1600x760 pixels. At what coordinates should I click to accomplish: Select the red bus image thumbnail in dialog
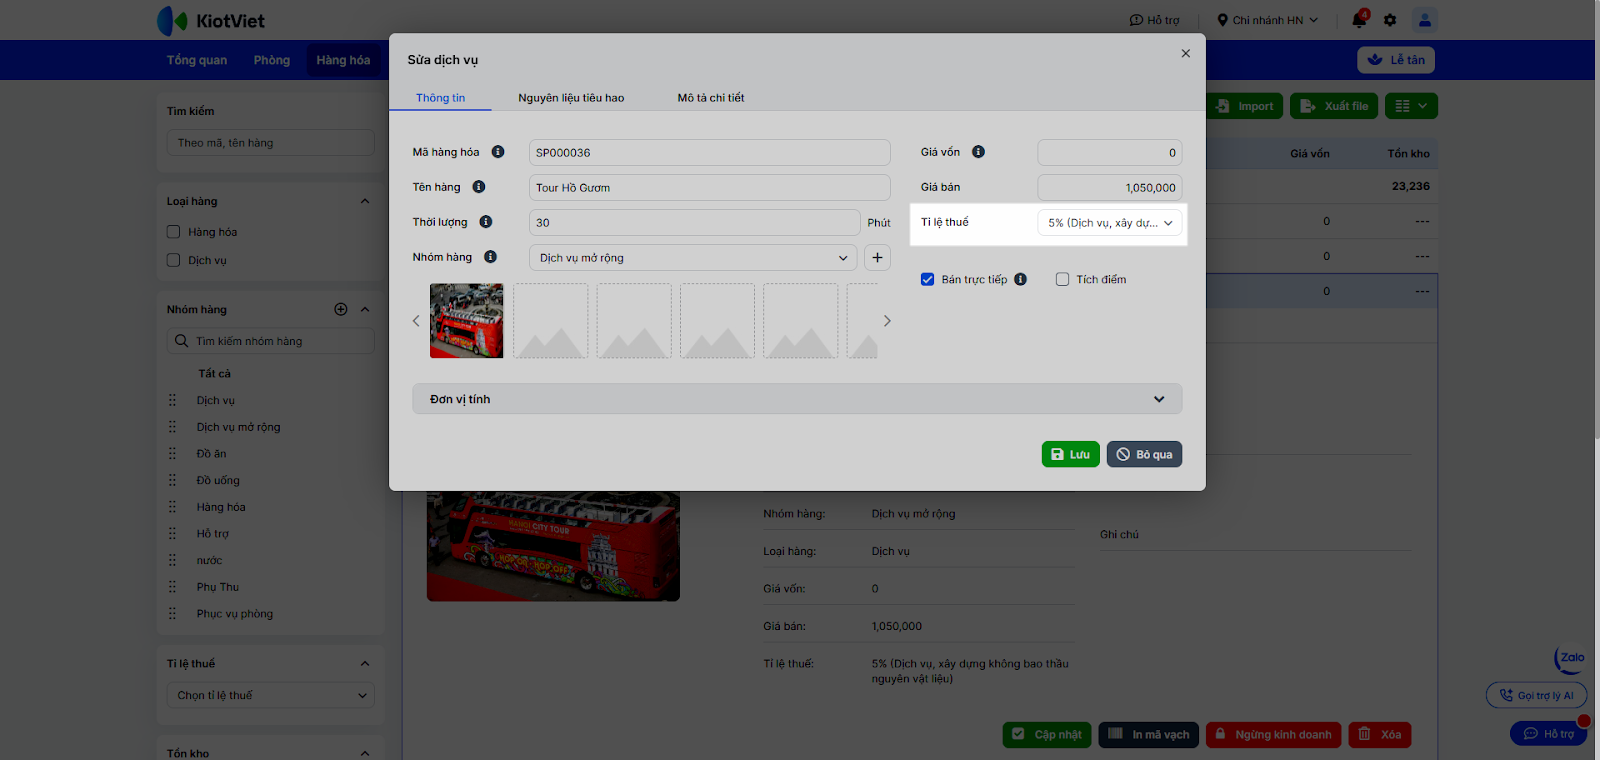point(467,321)
